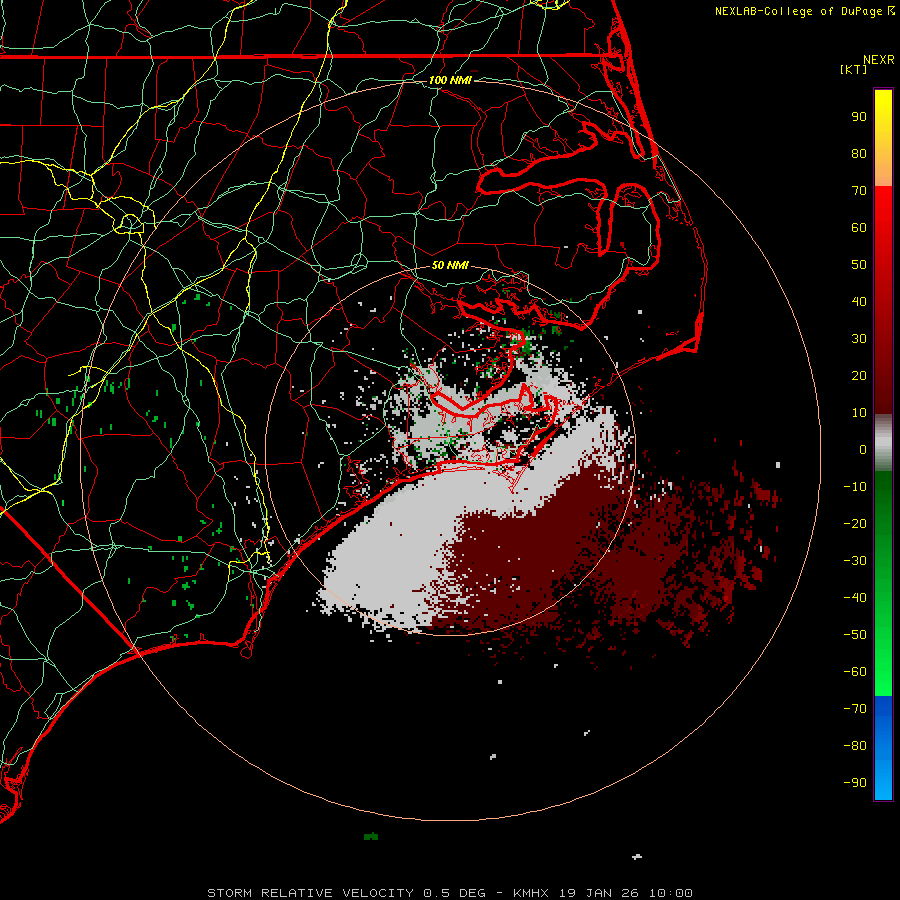The width and height of the screenshot is (900, 900).
Task: Click the 0.5 DEG elevation angle in the caption
Action: [x=455, y=893]
